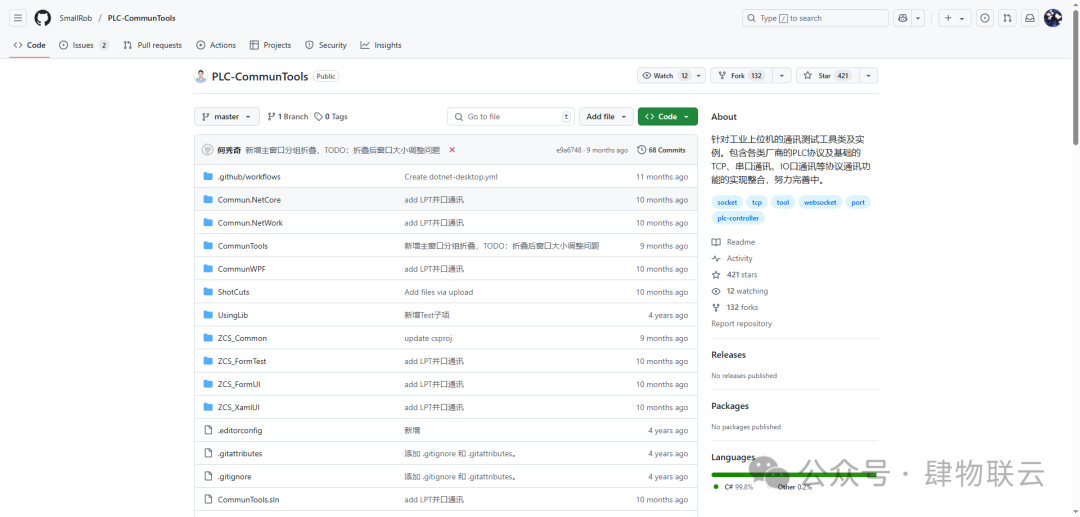Screen dimensions: 1080x517
Task: View the 0 Tags link
Action: (331, 117)
